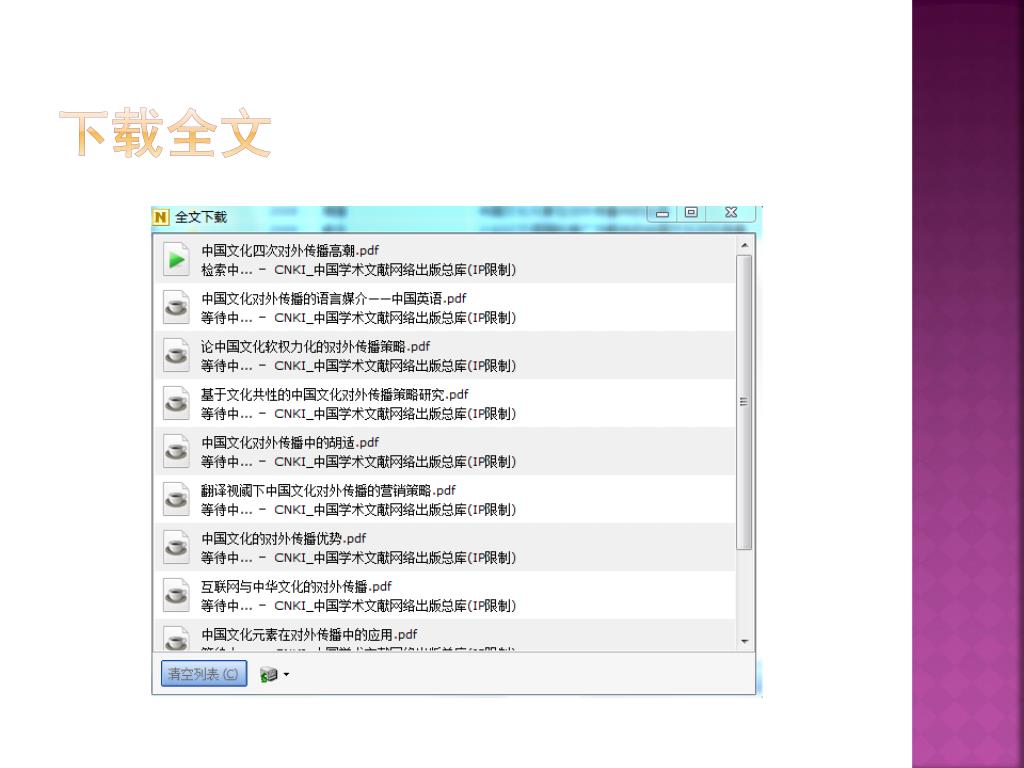The width and height of the screenshot is (1024, 768).
Task: Click the waiting cup icon for 论中国文化软权力化的对外传播策略.pdf
Action: click(x=176, y=355)
